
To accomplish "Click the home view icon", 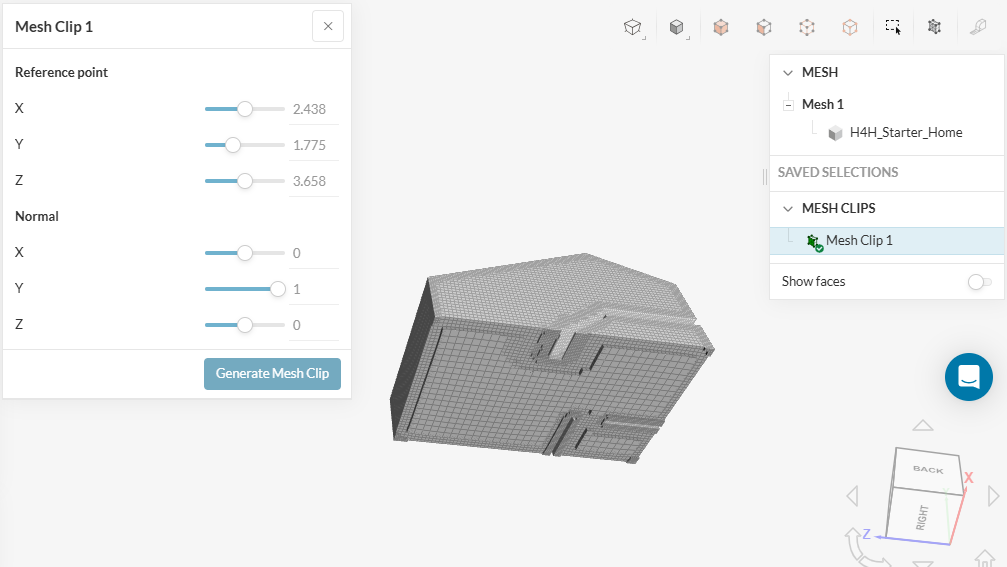I will [985, 558].
